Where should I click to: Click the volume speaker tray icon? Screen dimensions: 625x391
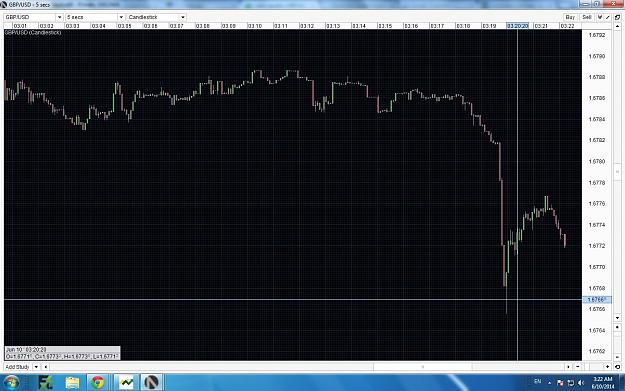tap(581, 383)
